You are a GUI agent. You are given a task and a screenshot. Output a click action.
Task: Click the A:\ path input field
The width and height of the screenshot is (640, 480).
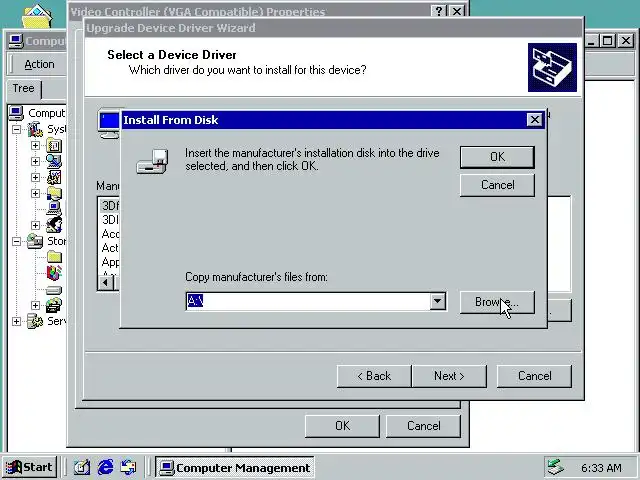308,301
